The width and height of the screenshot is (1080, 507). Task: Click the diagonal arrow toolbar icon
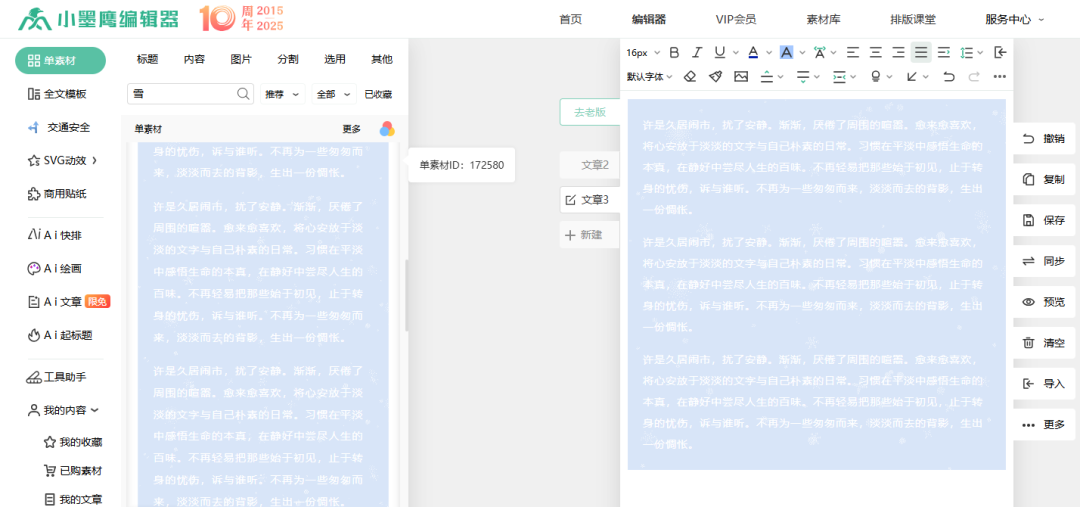(x=912, y=77)
